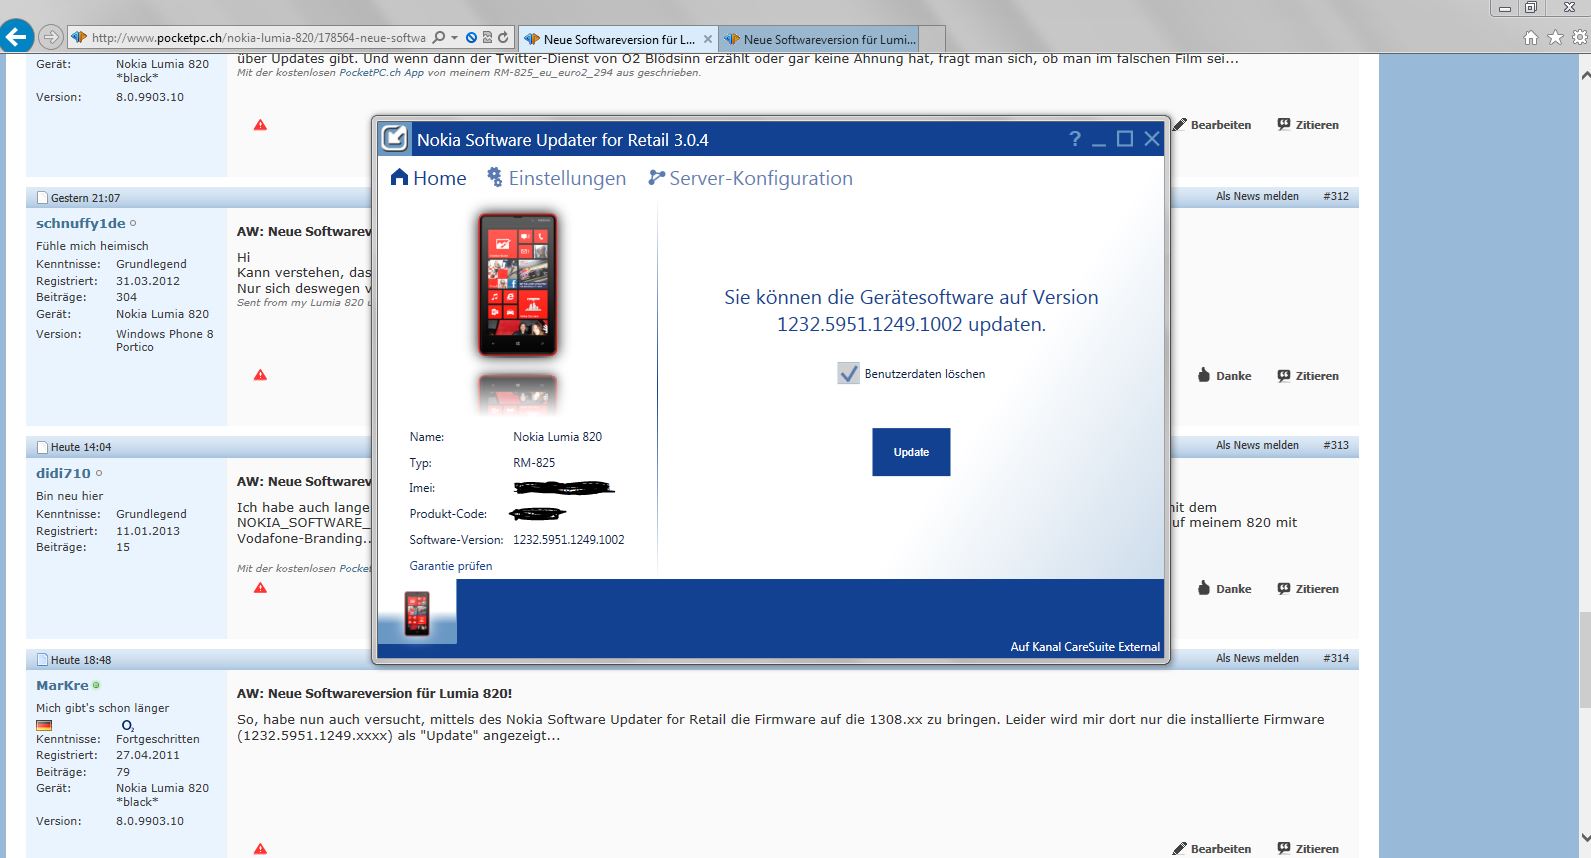Viewport: 1591px width, 858px height.
Task: Click the PocketPC.ch App link in top post
Action: pos(381,73)
